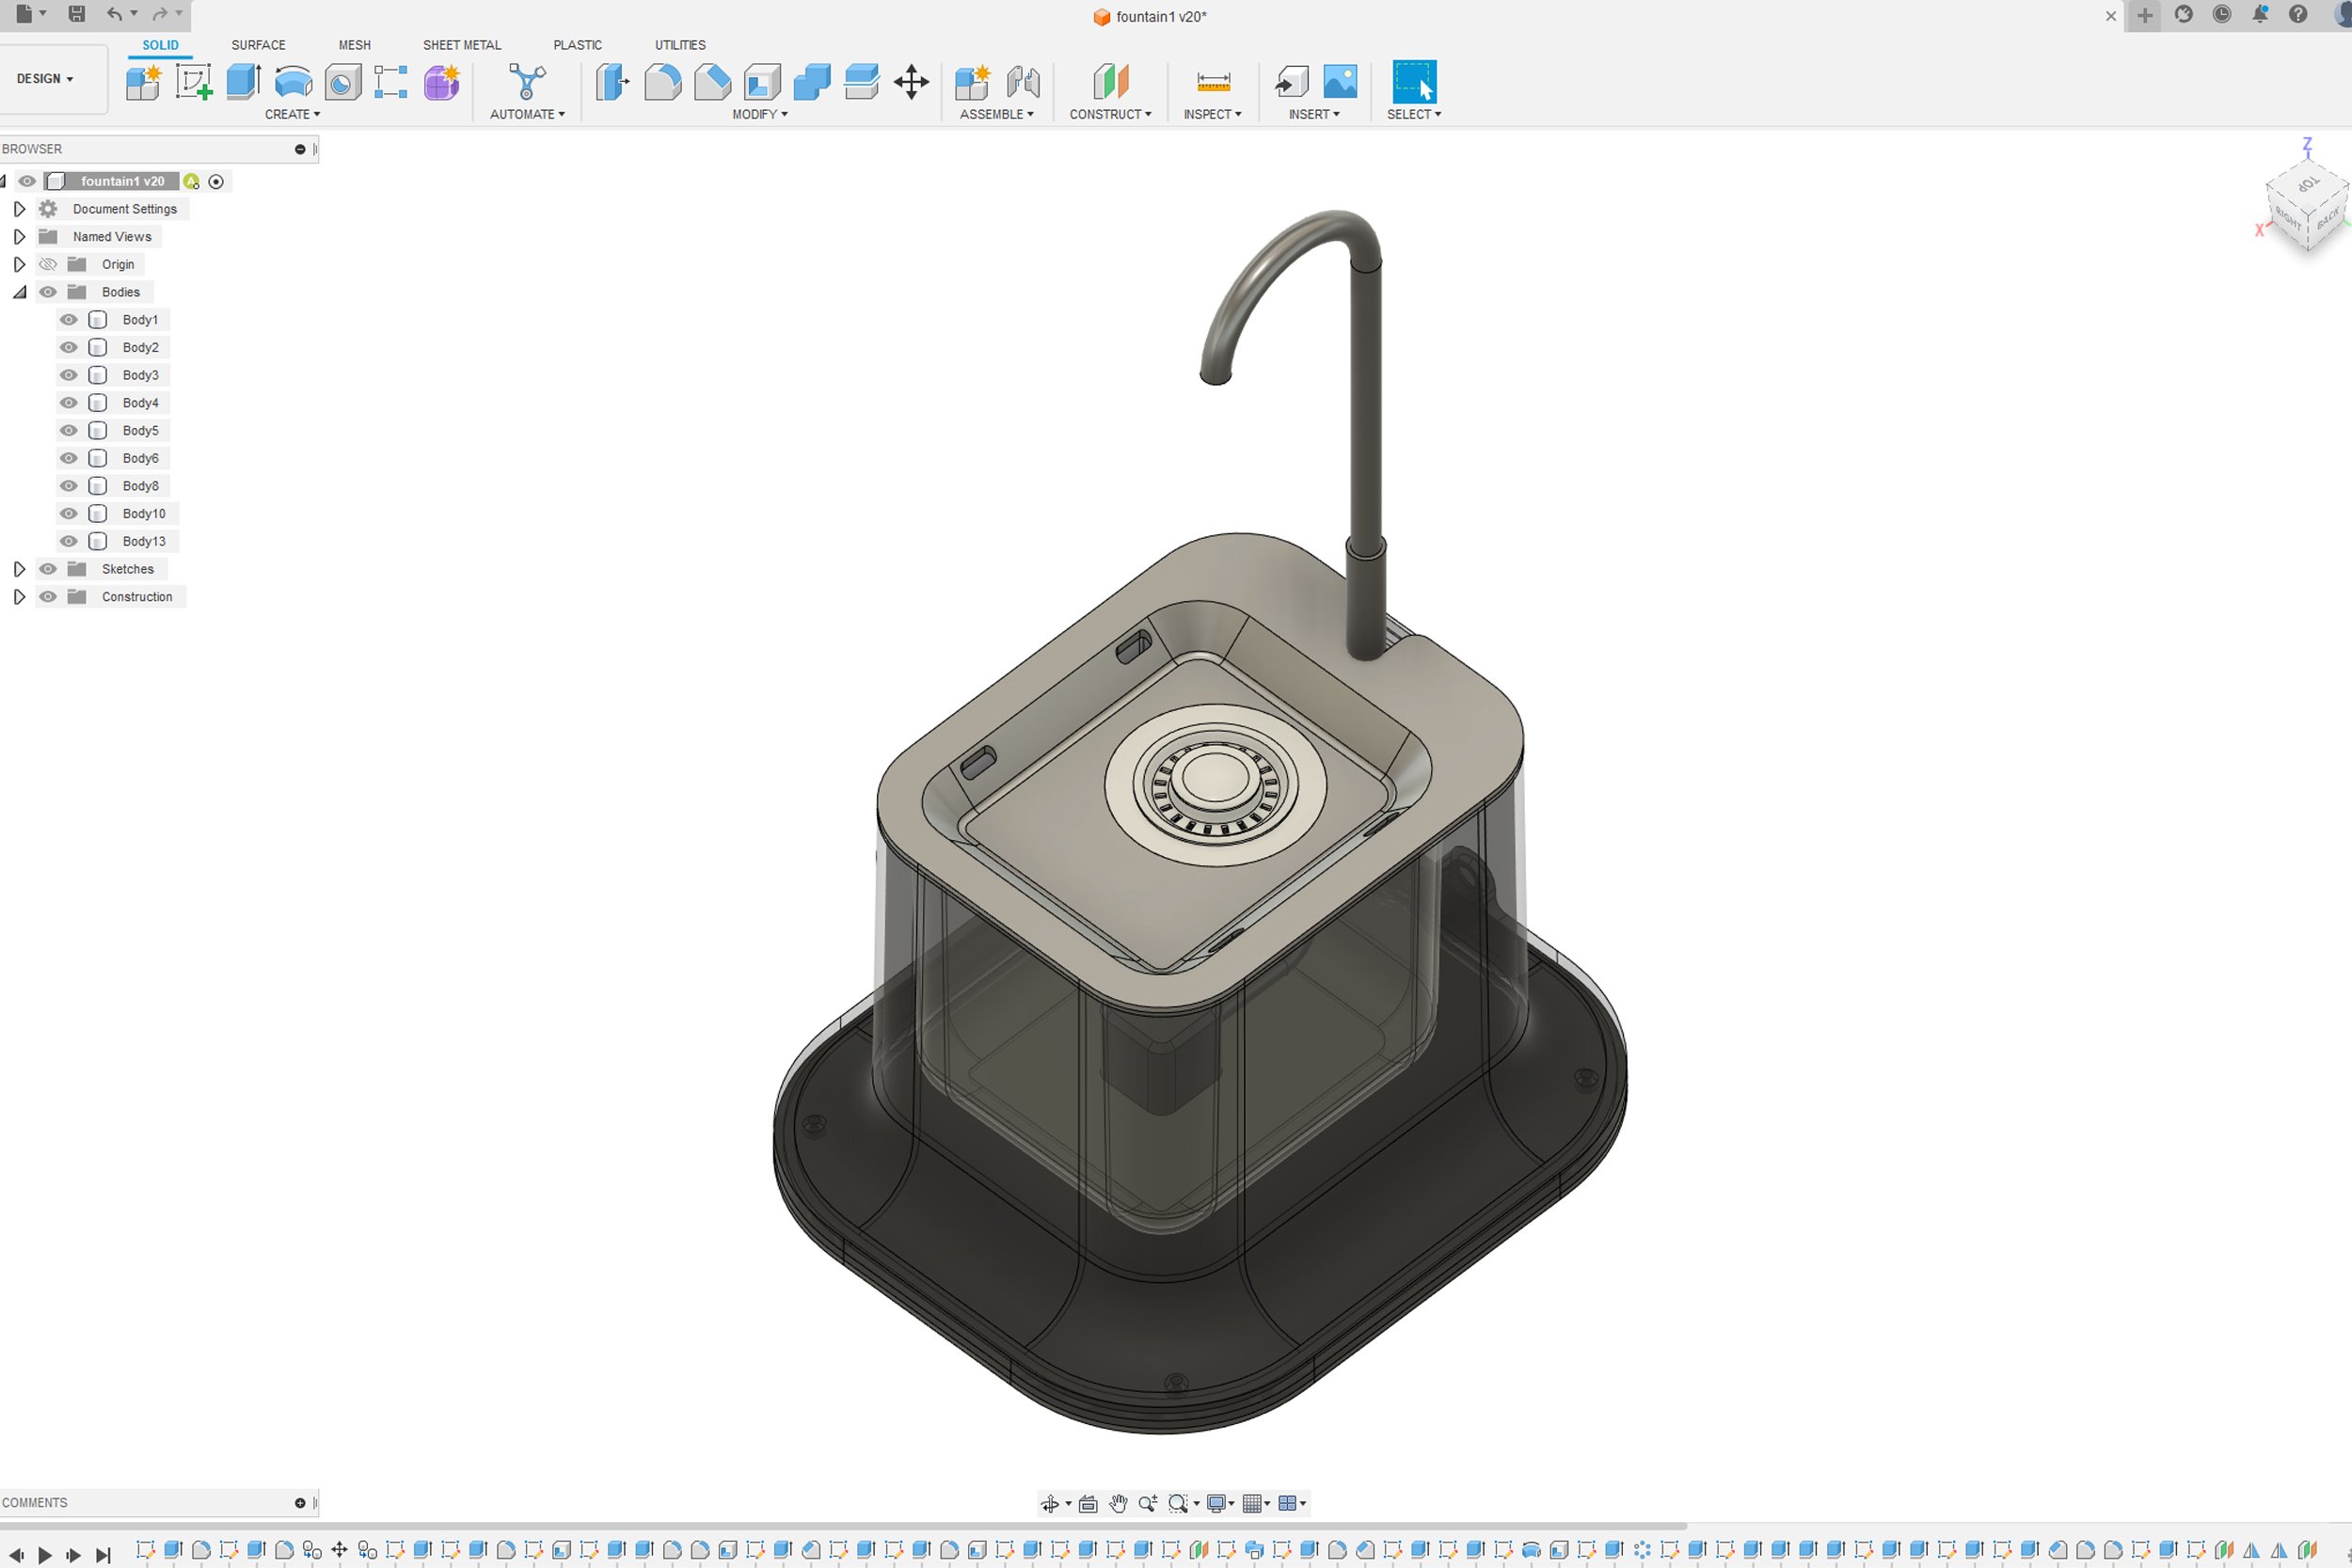Play the timeline
The image size is (2352, 1568).
click(x=44, y=1555)
